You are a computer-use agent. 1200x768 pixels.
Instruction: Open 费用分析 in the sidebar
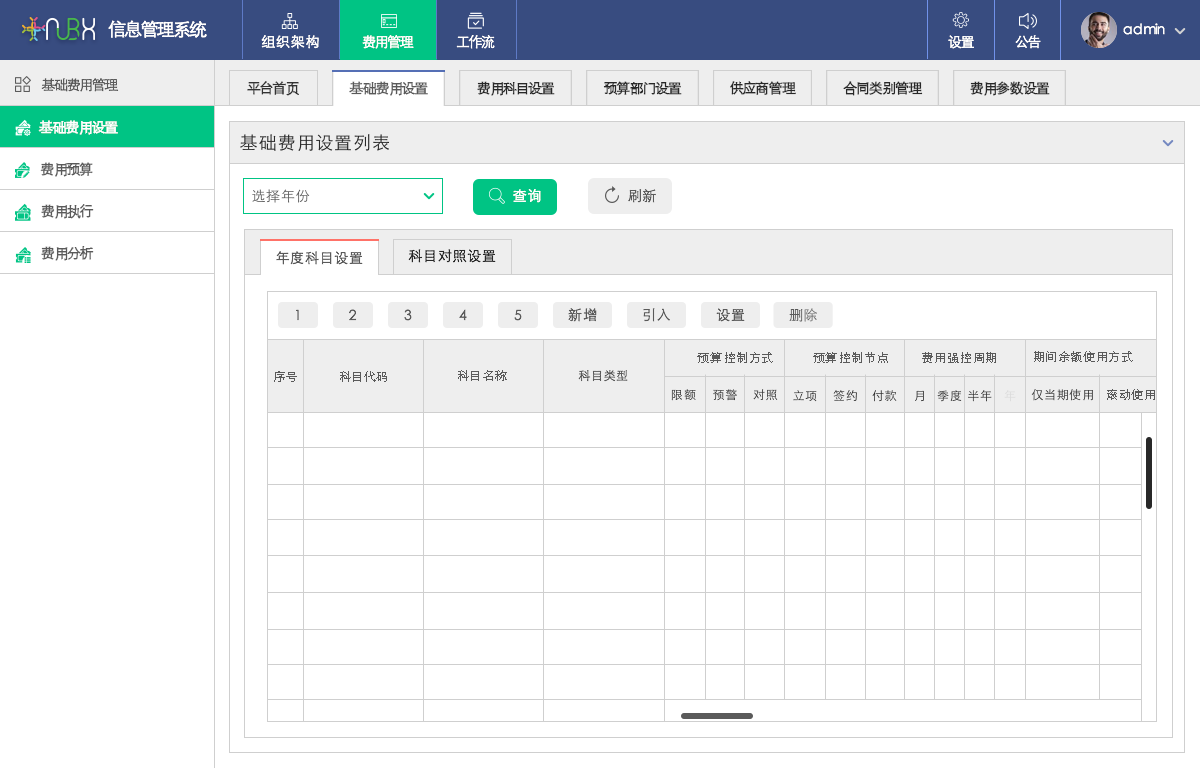coord(67,254)
